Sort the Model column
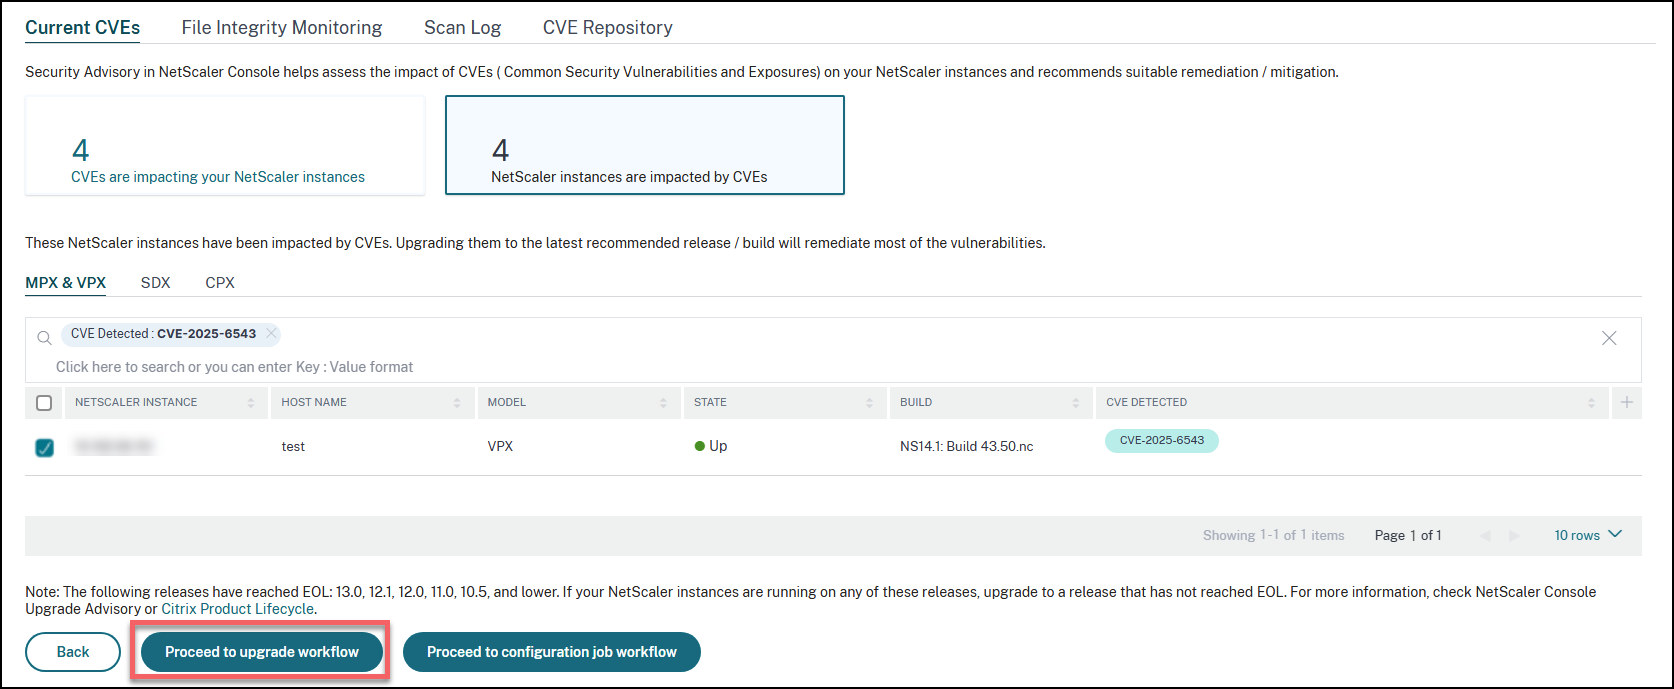The image size is (1674, 689). (x=663, y=403)
